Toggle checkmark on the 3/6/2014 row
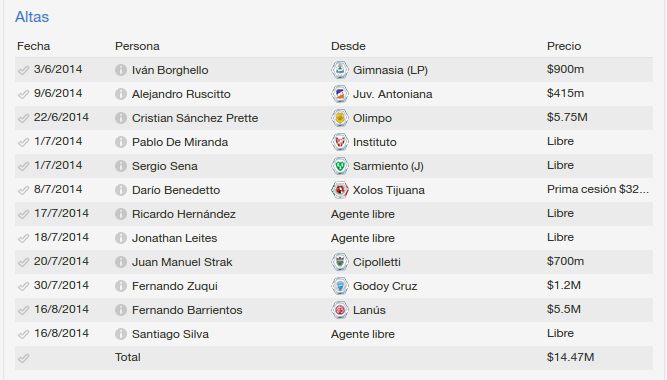Screen dimensions: 667x380 point(23,70)
